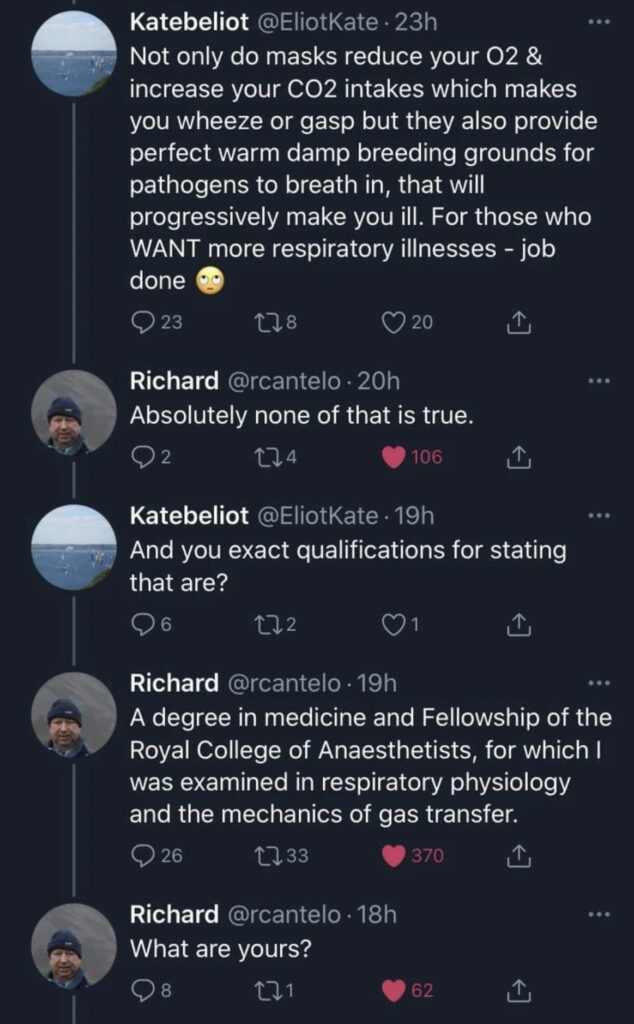Unlike the "What are yours?" tweet

(x=394, y=991)
